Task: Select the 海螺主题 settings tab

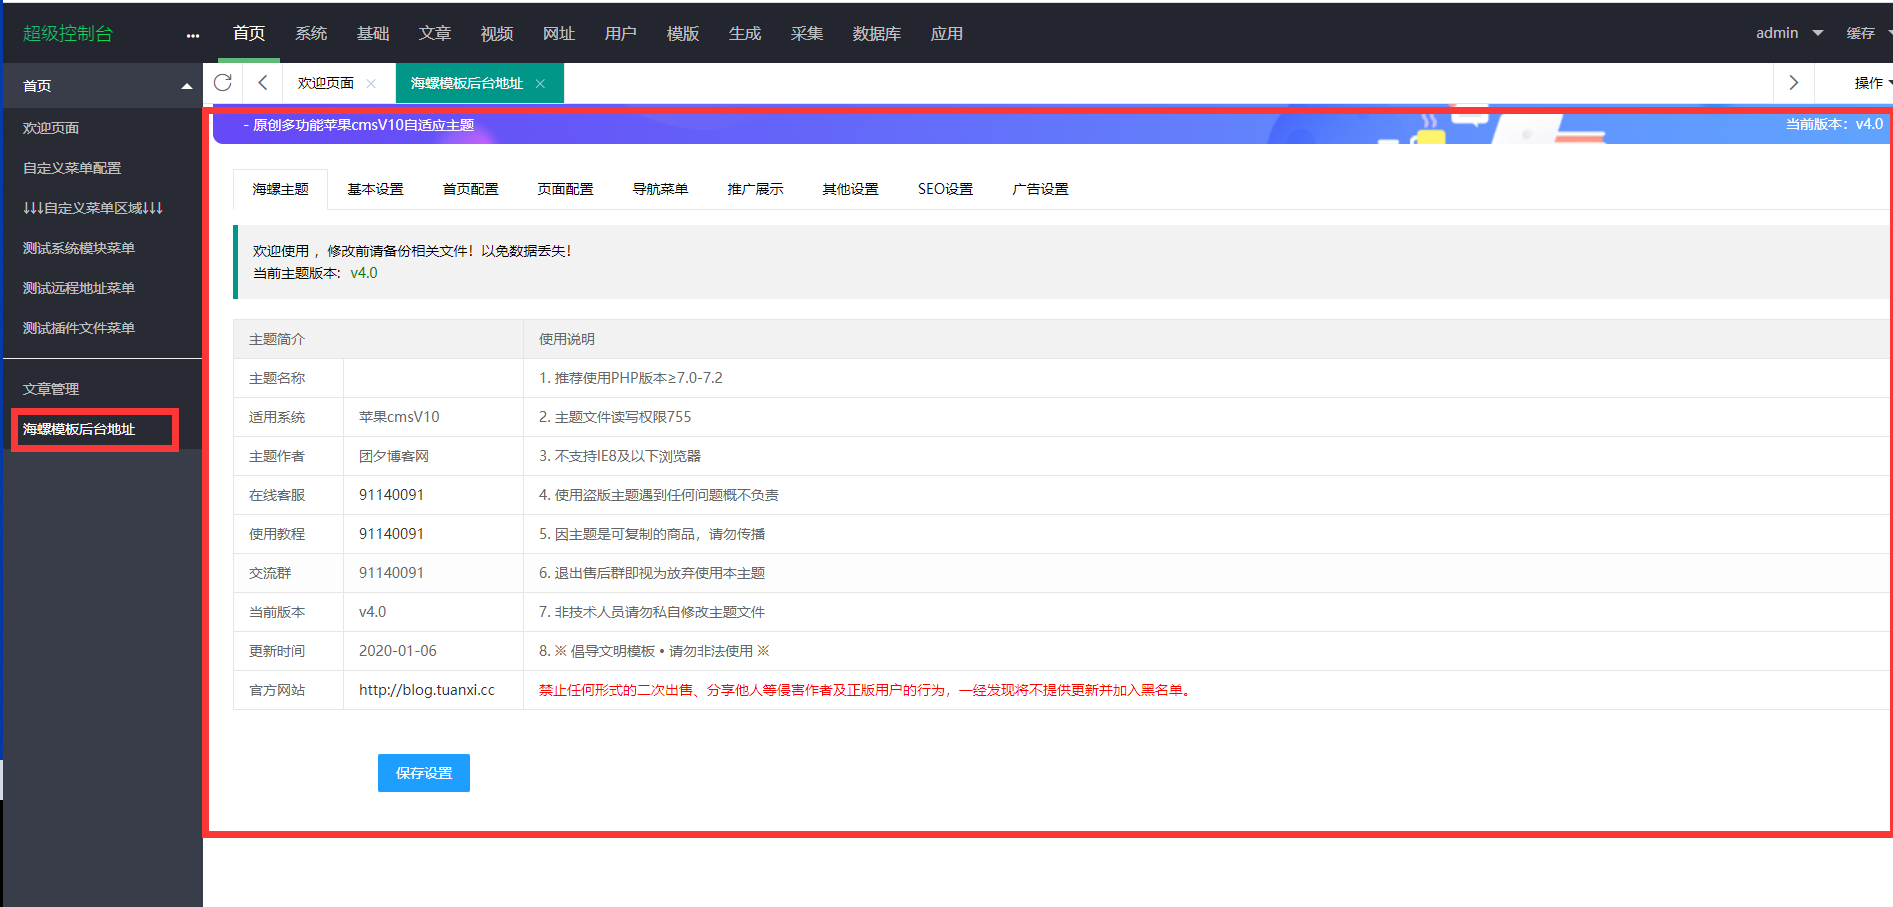Action: click(x=281, y=189)
